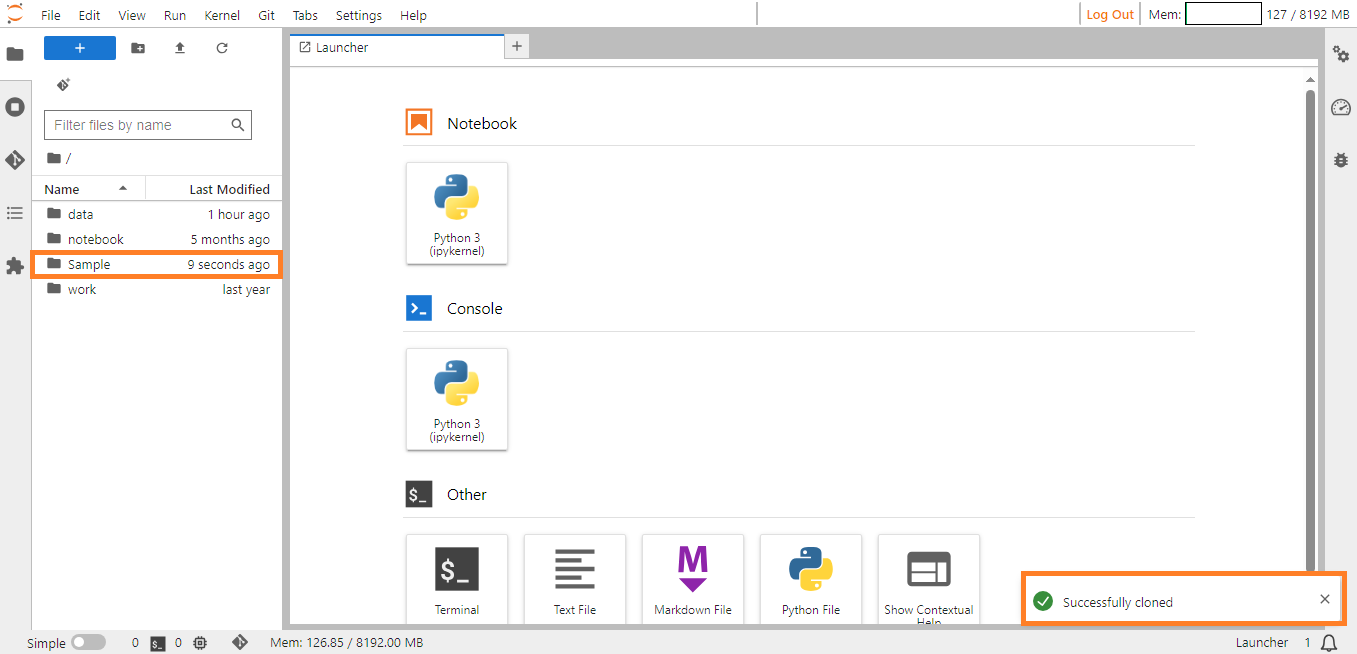
Task: Launch a new Terminal
Action: pyautogui.click(x=457, y=580)
